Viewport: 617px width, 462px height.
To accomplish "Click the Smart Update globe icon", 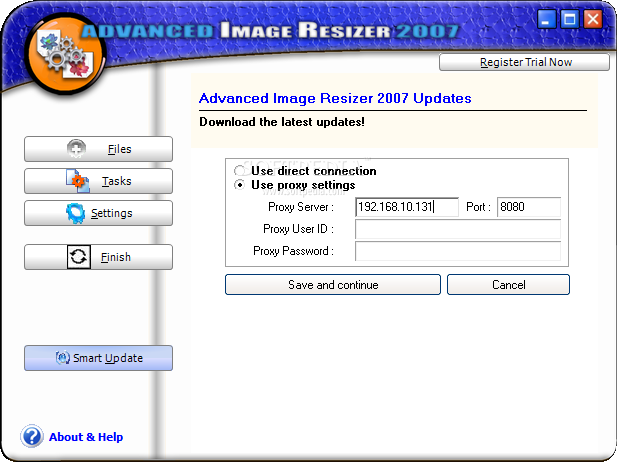I will click(63, 358).
